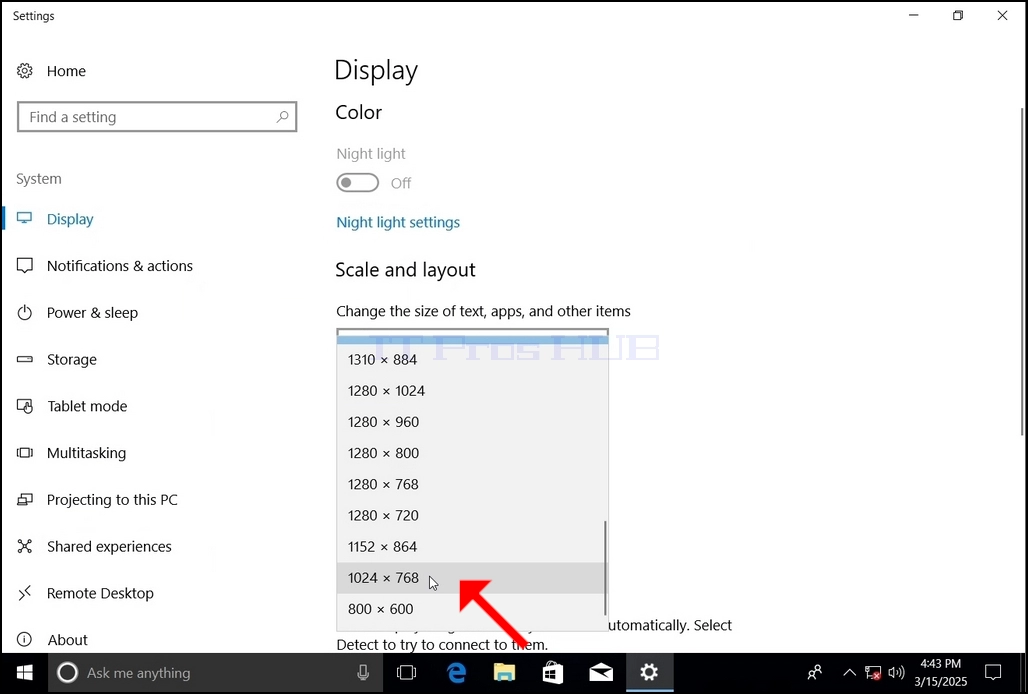Click the volume speaker tray icon

click(896, 672)
